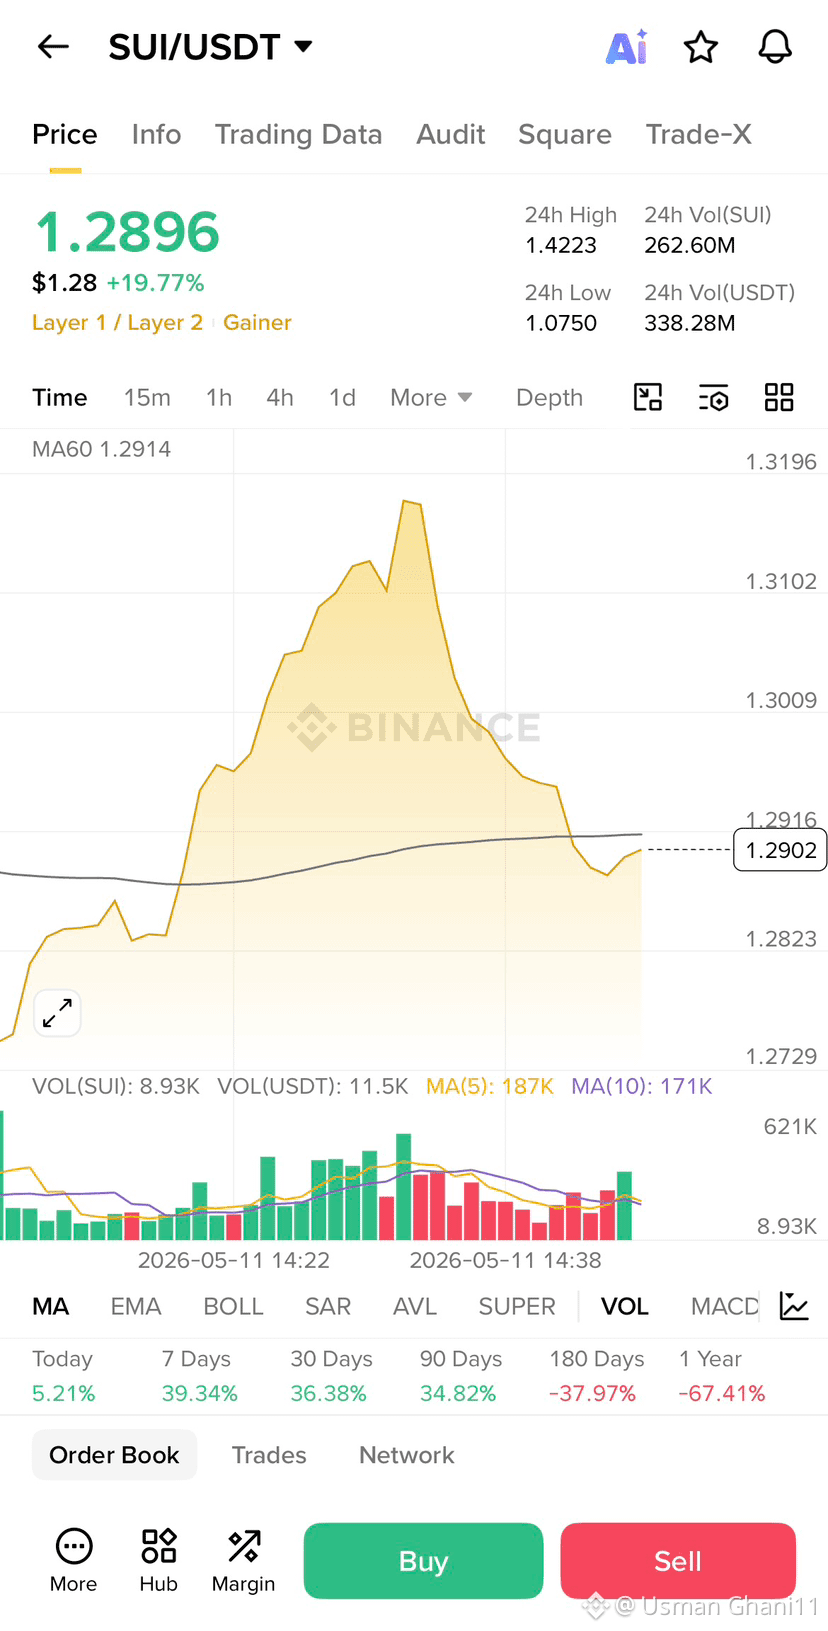Tap the 2026-05-11 14:38 time label

(x=505, y=1260)
